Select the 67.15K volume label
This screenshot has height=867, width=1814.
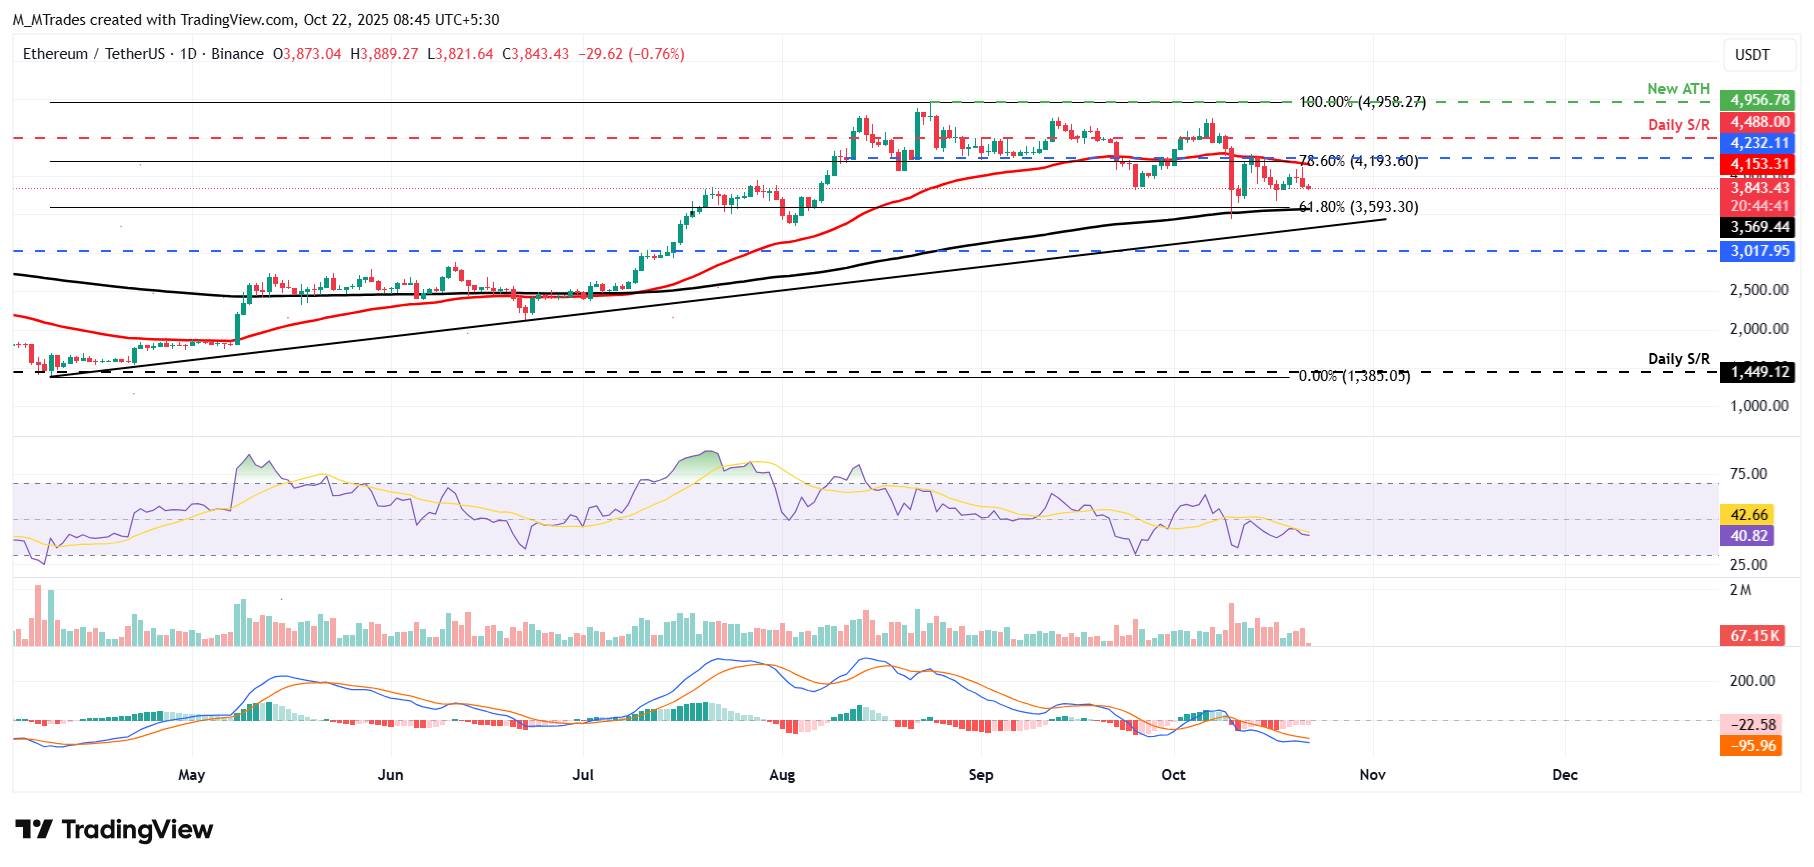(x=1754, y=636)
